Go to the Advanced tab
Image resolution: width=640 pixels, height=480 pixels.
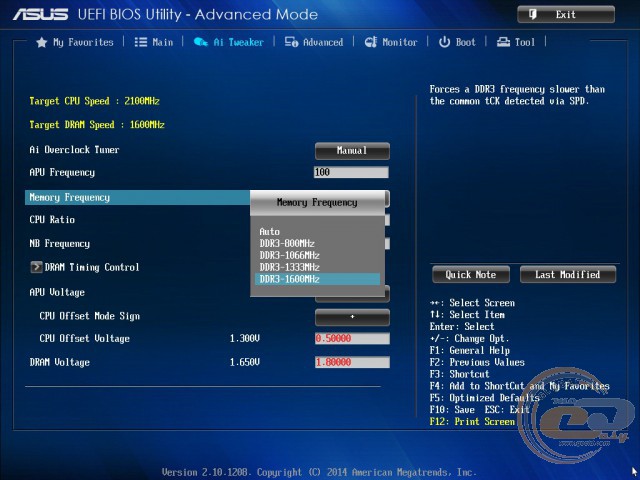314,42
